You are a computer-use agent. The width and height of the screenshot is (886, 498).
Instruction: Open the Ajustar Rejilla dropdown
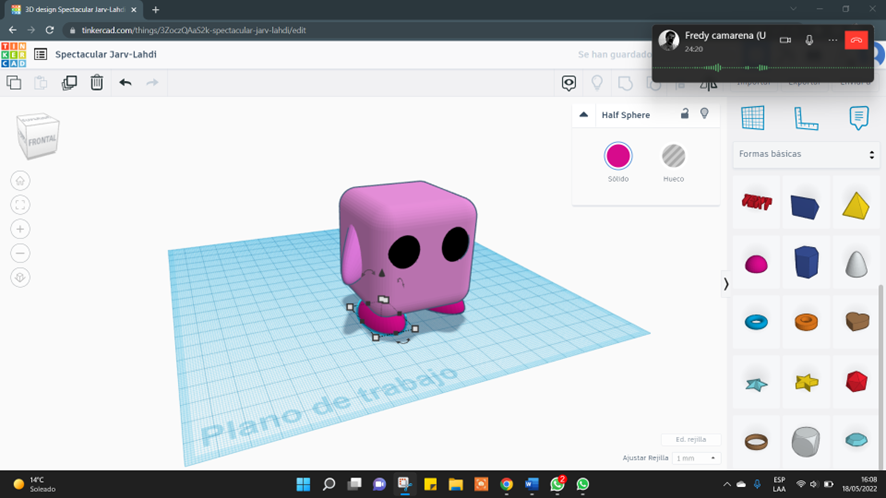[x=696, y=458]
